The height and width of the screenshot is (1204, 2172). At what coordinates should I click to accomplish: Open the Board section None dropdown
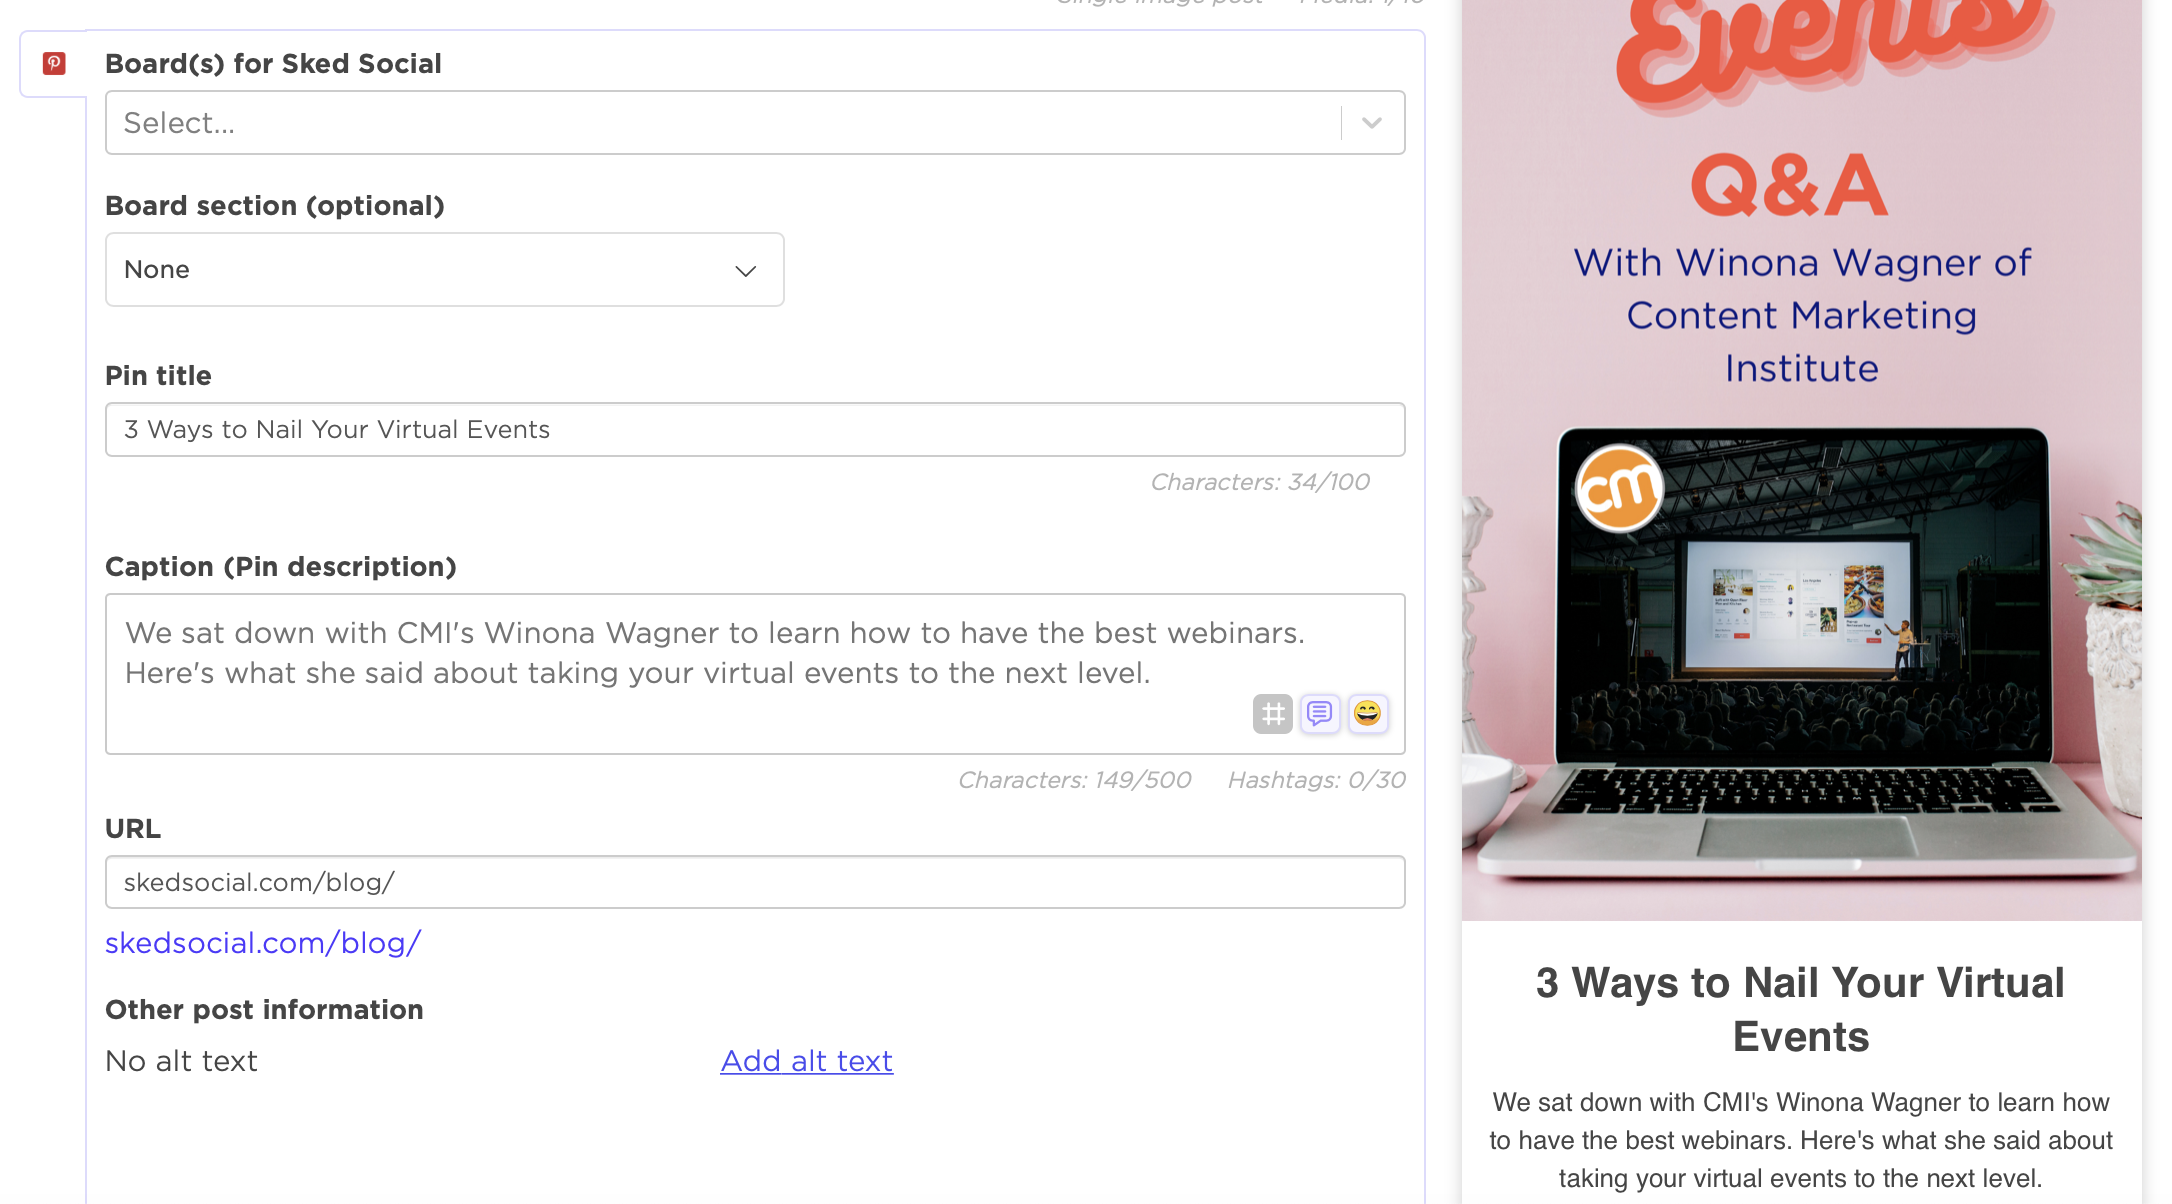[445, 270]
